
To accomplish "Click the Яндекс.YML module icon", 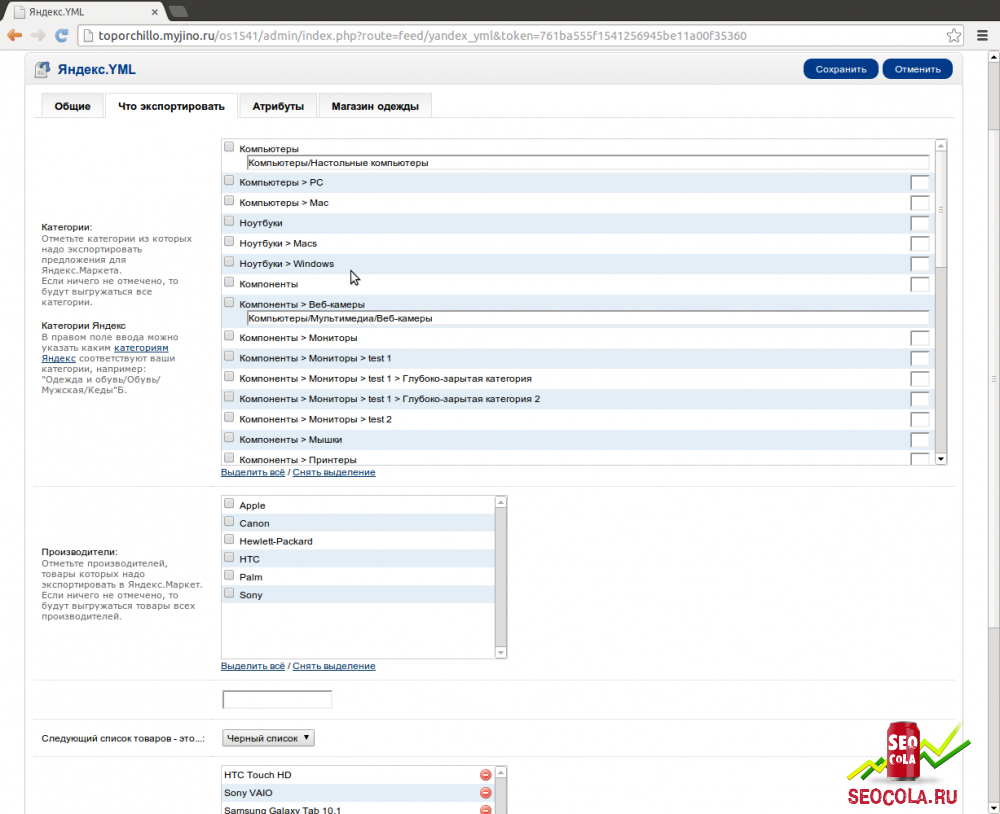I will point(42,70).
